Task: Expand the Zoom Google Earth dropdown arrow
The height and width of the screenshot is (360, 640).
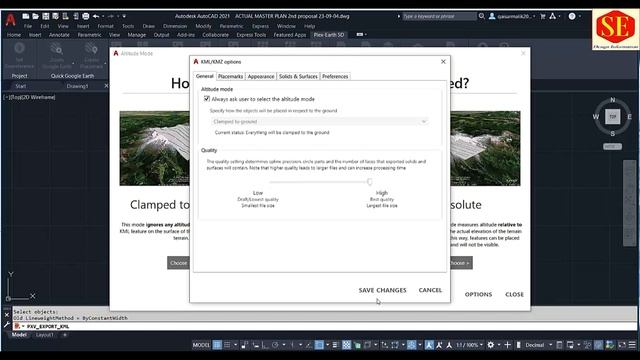Action: pyautogui.click(x=73, y=63)
